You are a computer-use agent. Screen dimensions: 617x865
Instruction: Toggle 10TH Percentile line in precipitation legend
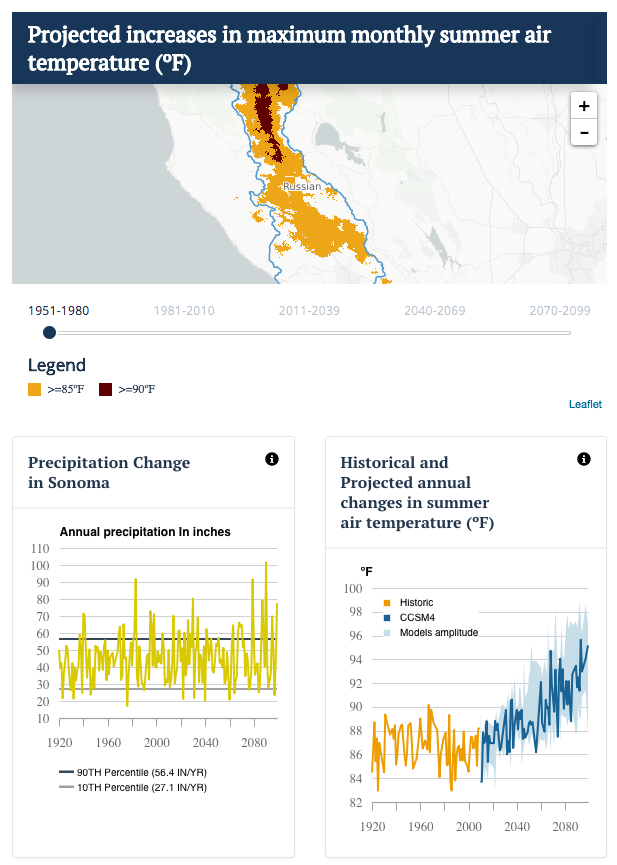tap(133, 787)
